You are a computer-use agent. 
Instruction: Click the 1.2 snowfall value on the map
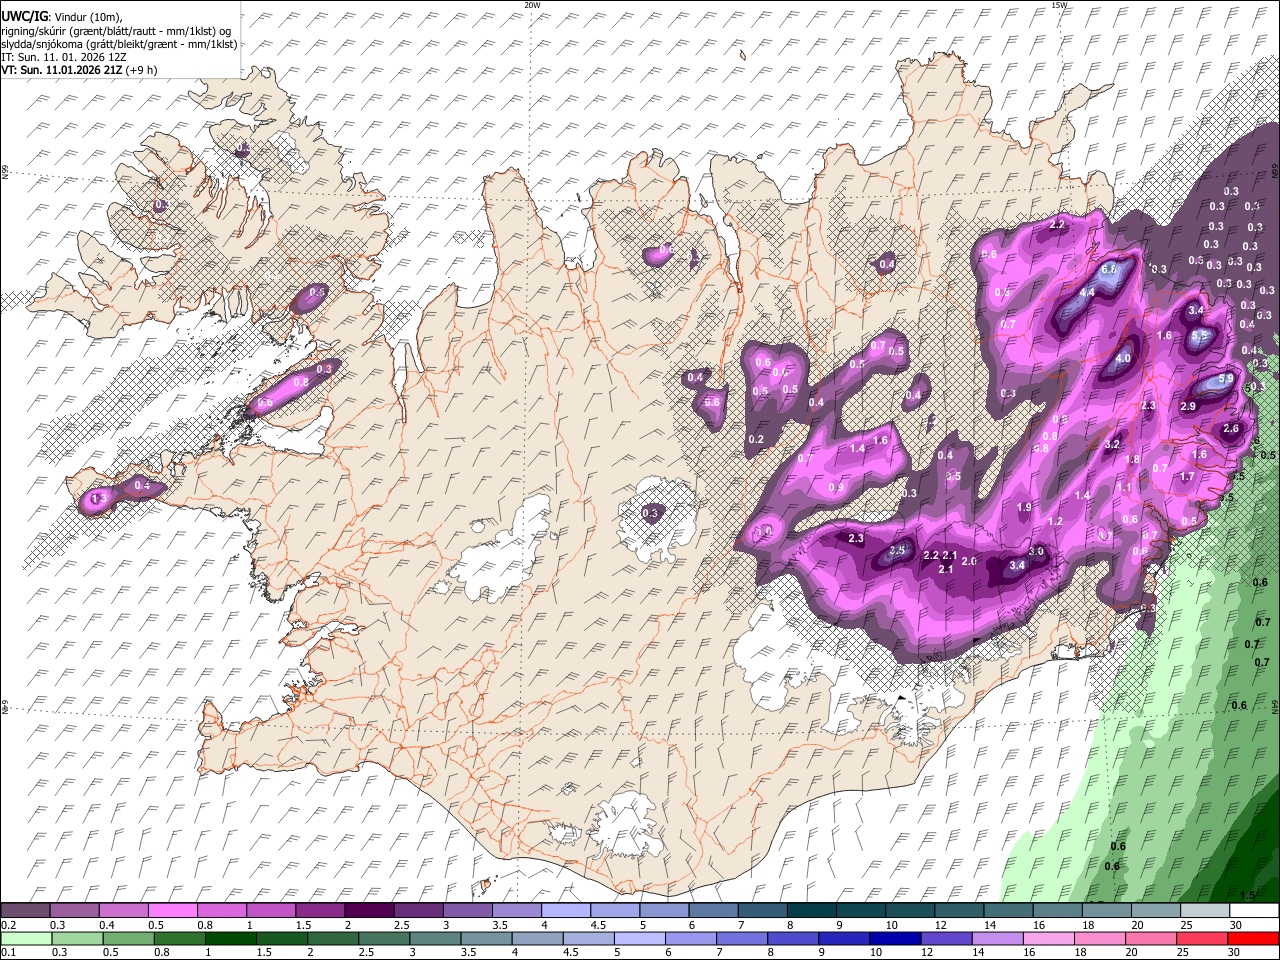1055,522
